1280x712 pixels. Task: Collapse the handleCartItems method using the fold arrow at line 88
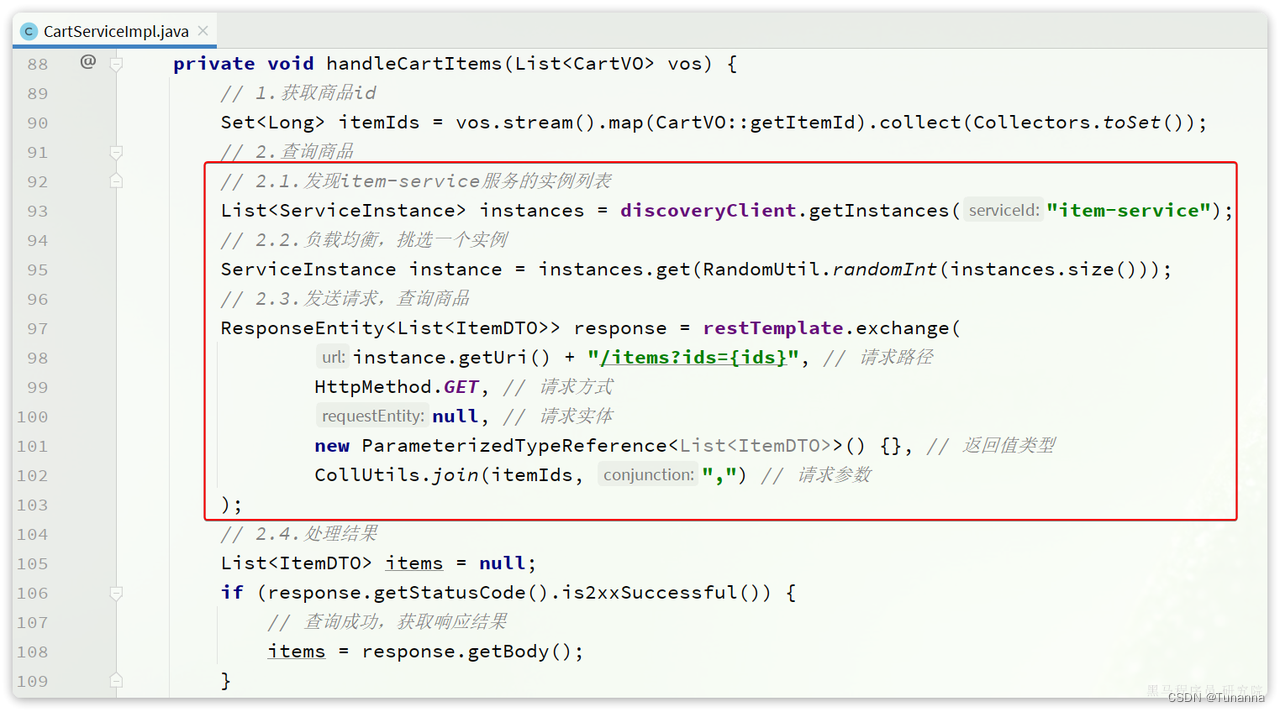pyautogui.click(x=116, y=63)
